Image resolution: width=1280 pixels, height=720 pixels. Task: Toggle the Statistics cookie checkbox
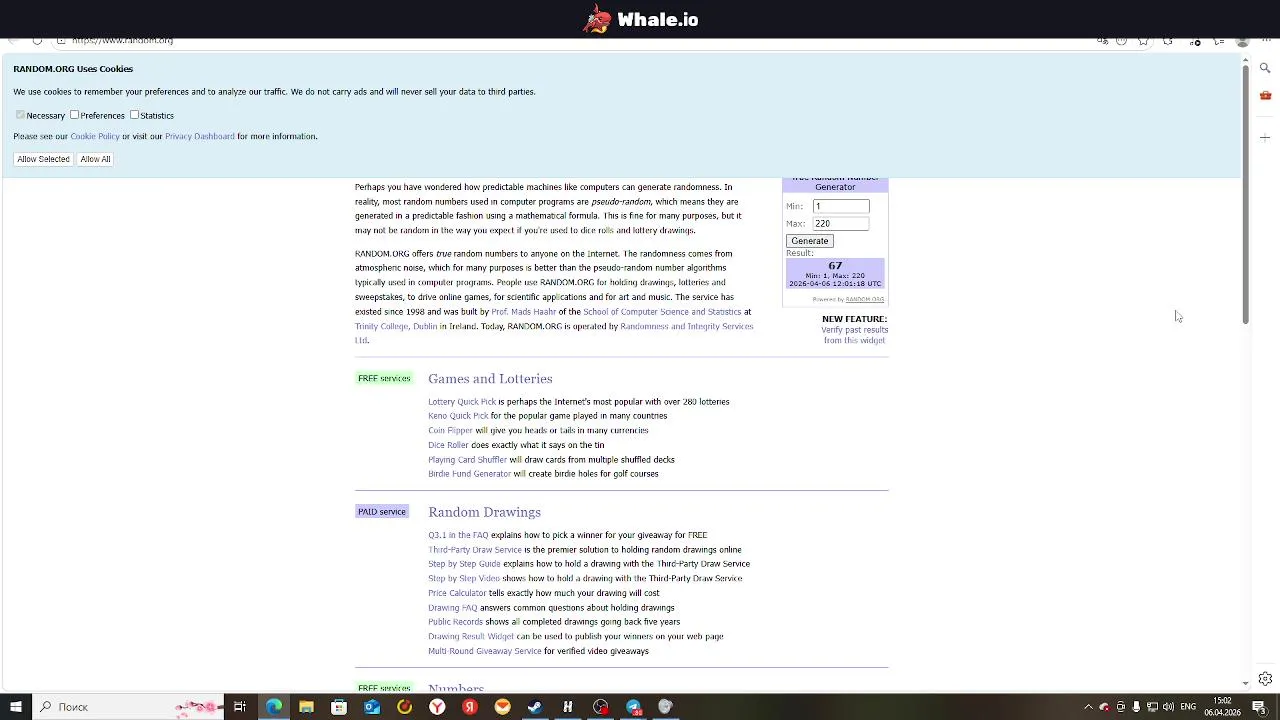(x=134, y=115)
